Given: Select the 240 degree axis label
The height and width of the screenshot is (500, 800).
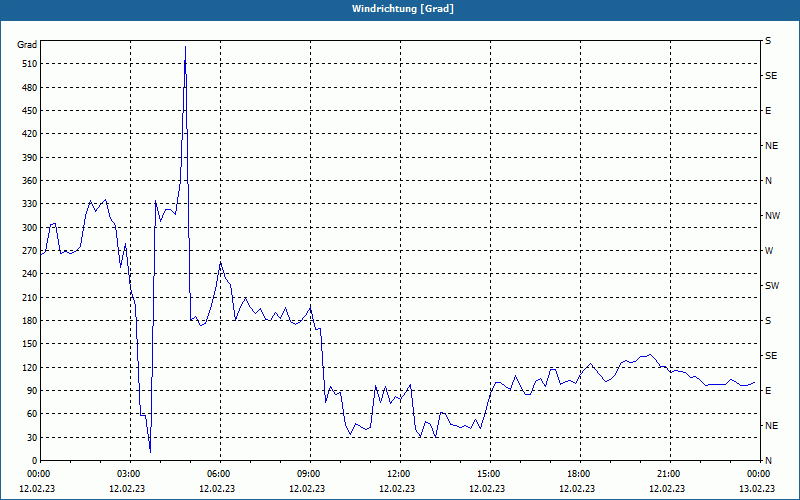Looking at the screenshot, I should [x=30, y=274].
